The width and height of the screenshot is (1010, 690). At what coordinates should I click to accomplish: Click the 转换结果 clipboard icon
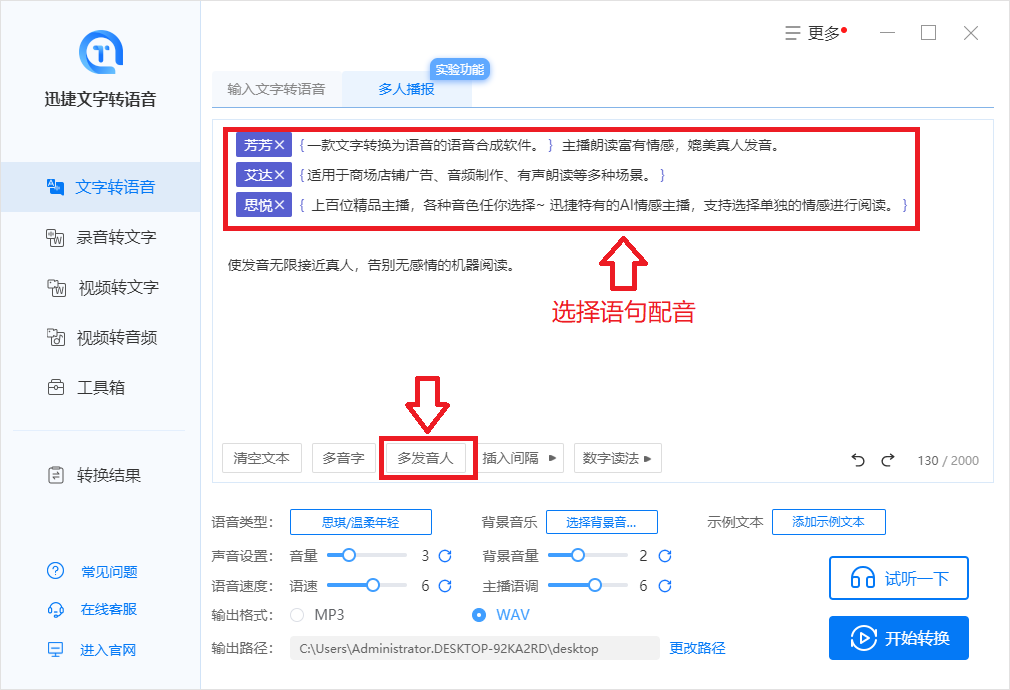point(56,475)
